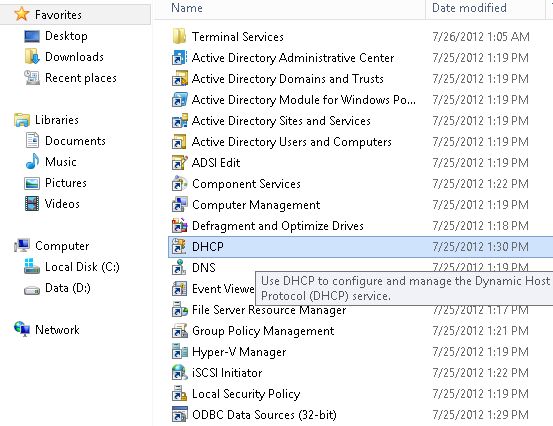This screenshot has width=553, height=426.
Task: Select Libraries in the navigation pane
Action: tap(57, 120)
